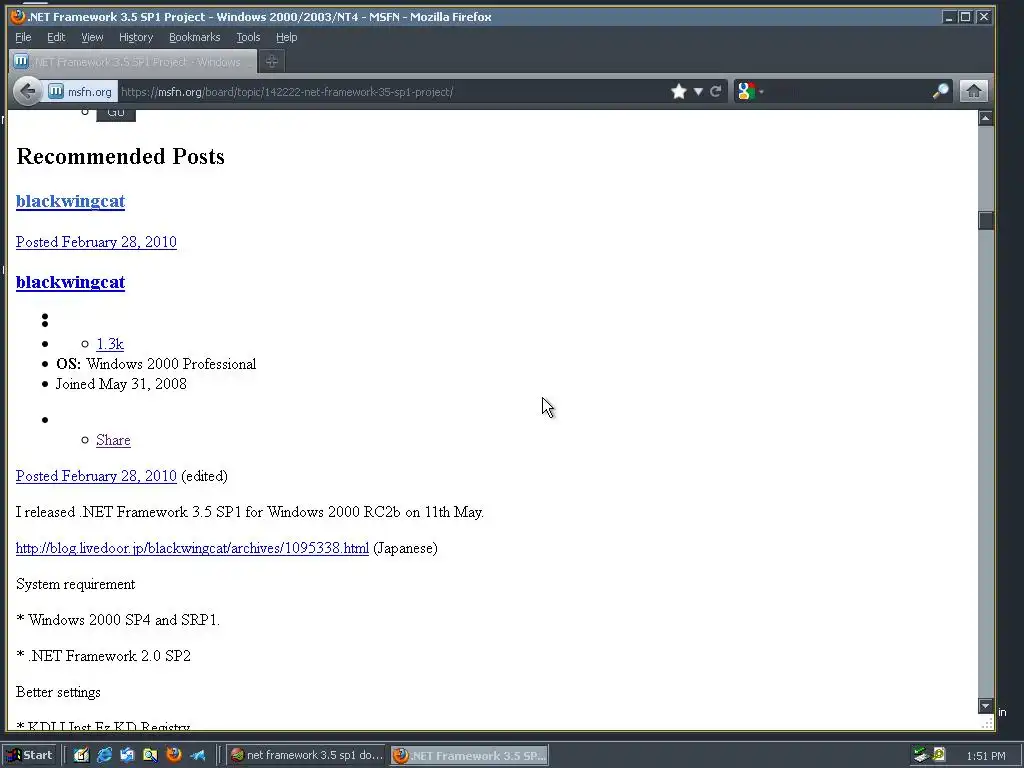Image resolution: width=1024 pixels, height=768 pixels.
Task: Open the Help menu
Action: (x=286, y=37)
